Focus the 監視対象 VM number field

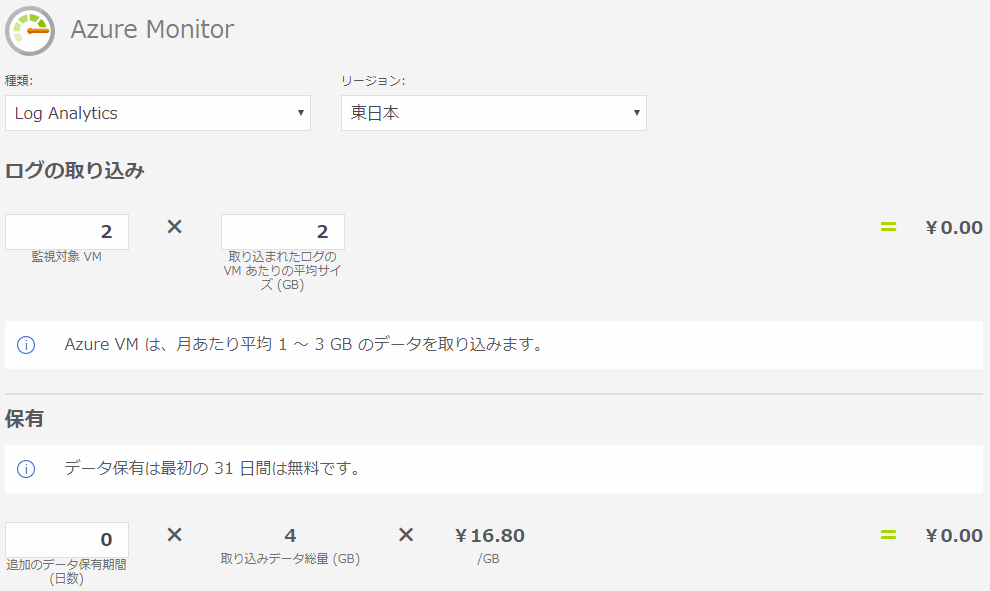(x=67, y=232)
